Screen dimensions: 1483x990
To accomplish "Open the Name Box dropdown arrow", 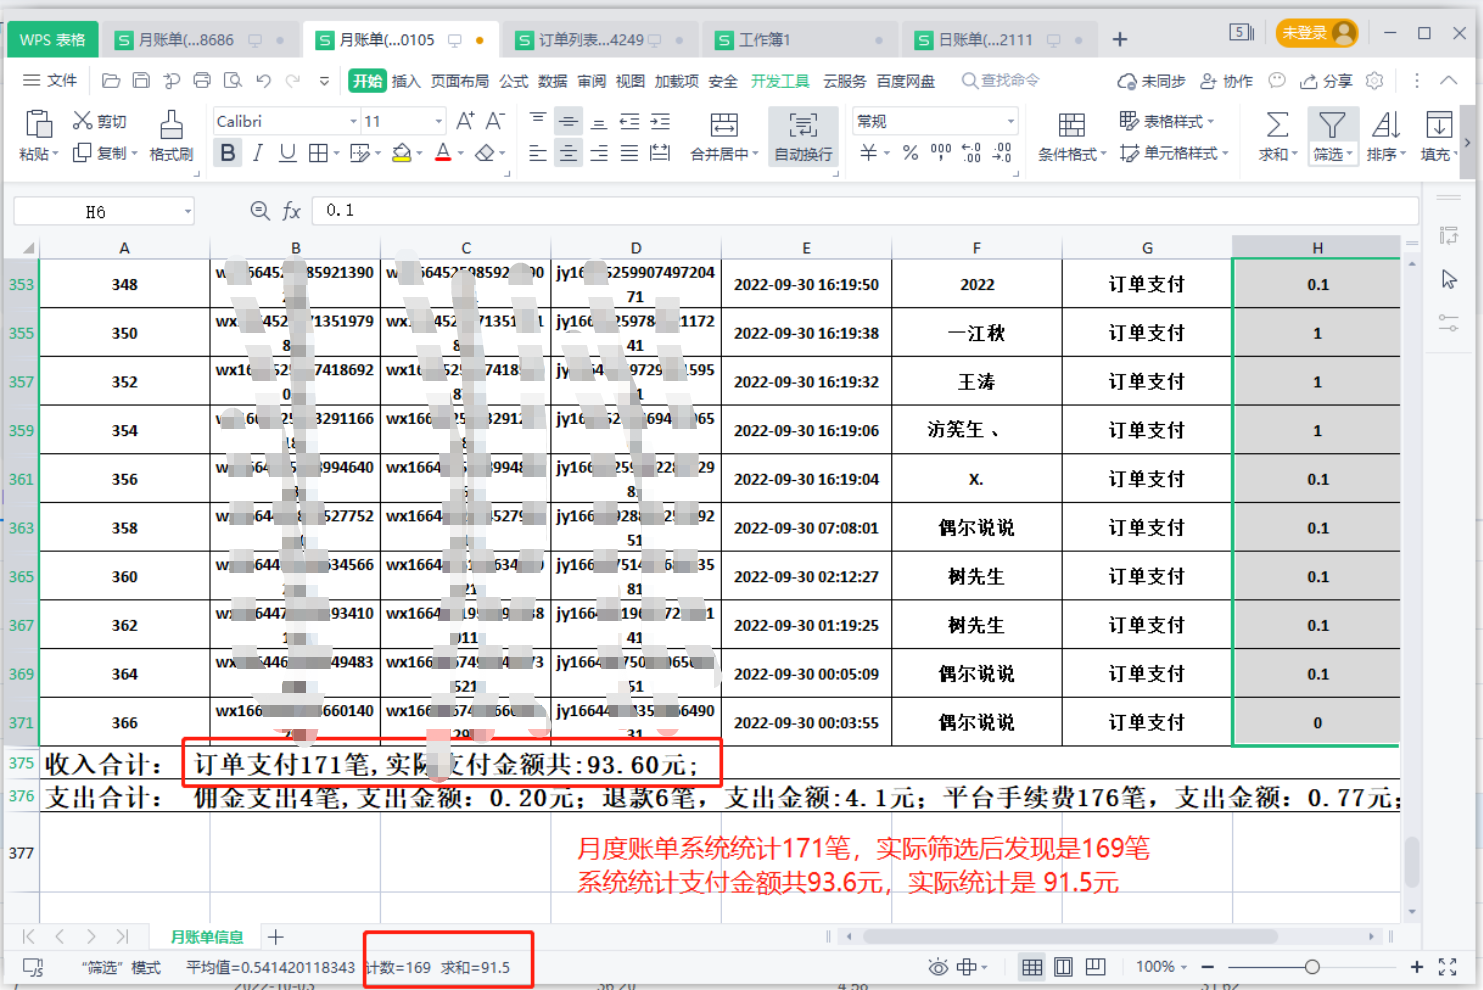I will coord(187,211).
